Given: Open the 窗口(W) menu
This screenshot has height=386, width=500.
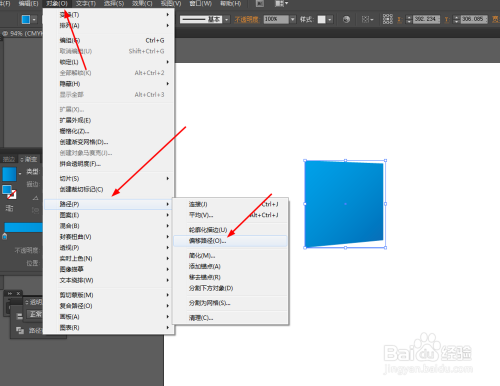Looking at the screenshot, I should (x=201, y=4).
